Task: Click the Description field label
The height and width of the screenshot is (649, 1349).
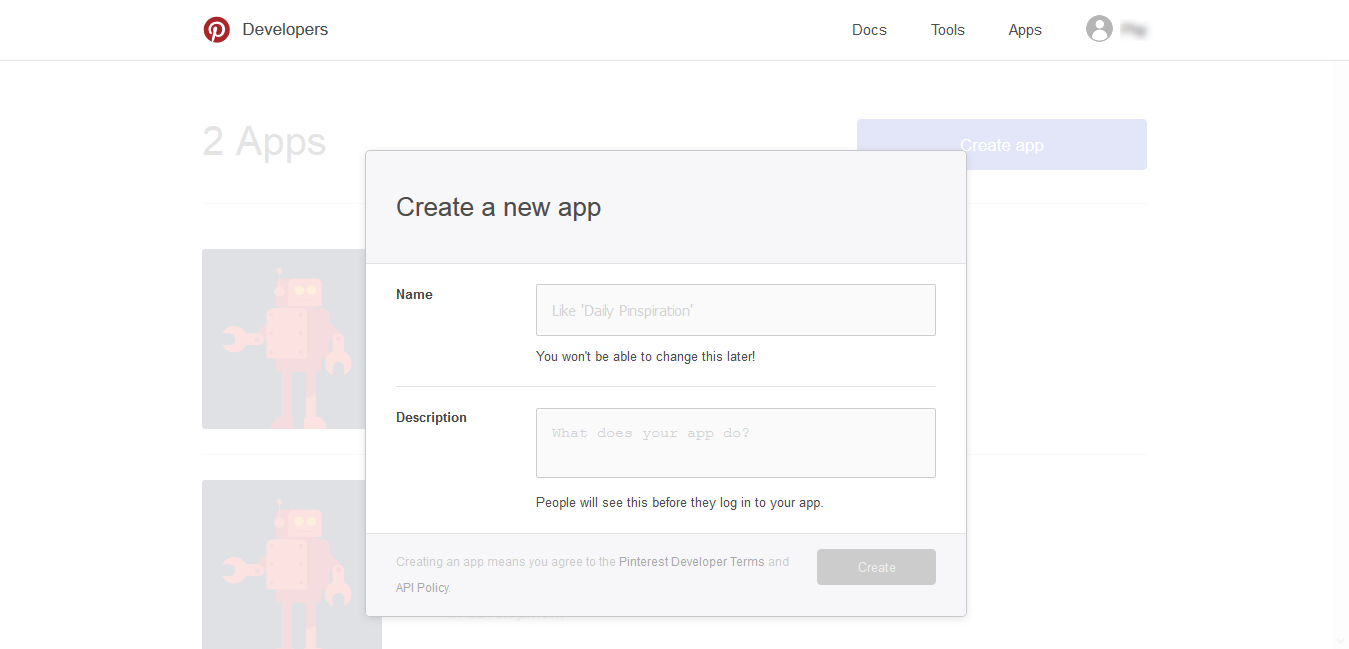Action: click(x=431, y=418)
